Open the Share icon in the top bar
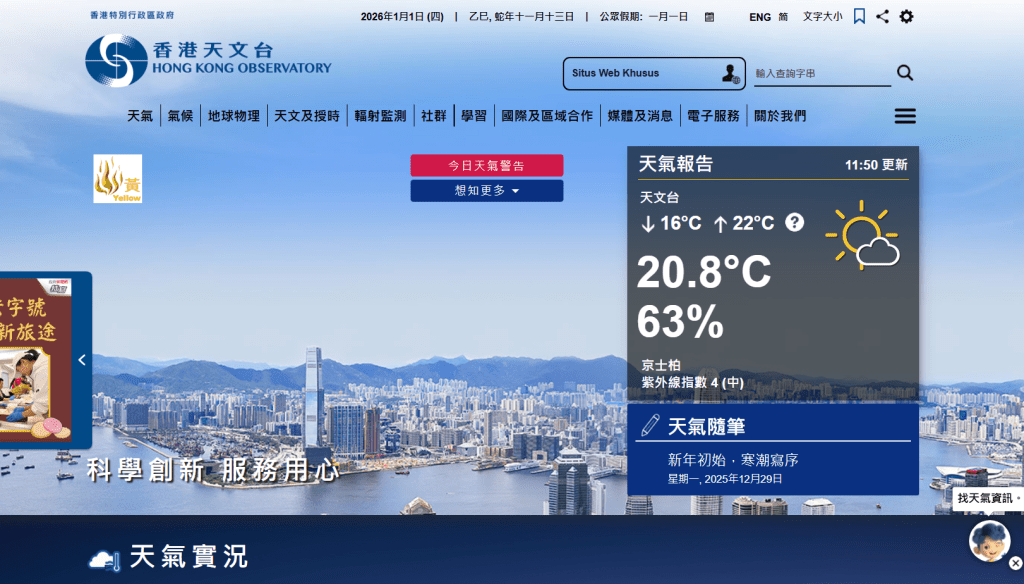 [x=883, y=16]
